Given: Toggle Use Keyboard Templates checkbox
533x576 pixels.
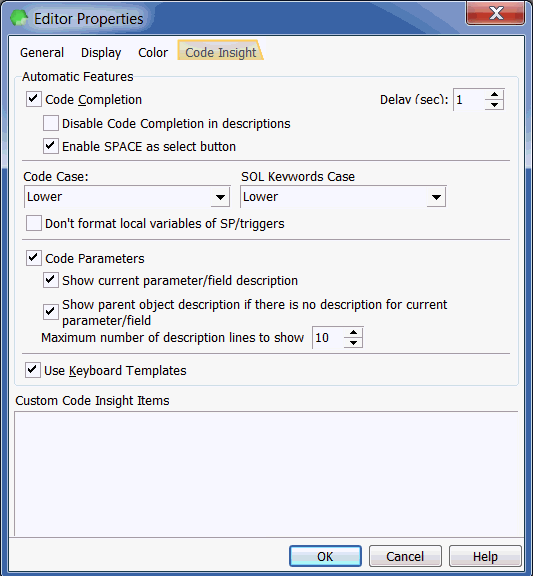Looking at the screenshot, I should 33,370.
